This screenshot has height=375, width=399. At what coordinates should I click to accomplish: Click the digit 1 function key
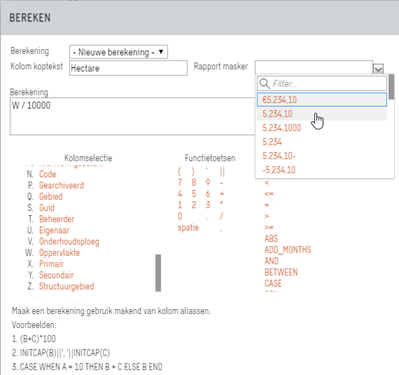(180, 205)
